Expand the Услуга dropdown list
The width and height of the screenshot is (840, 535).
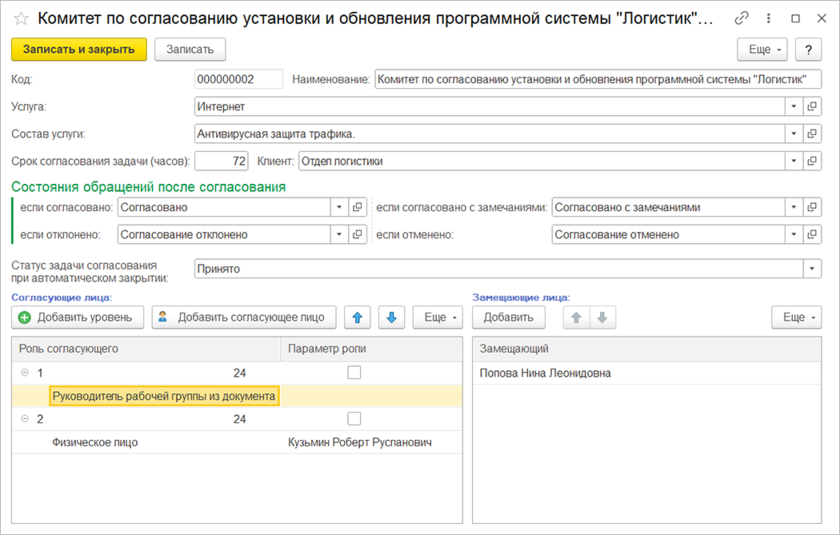pos(793,106)
